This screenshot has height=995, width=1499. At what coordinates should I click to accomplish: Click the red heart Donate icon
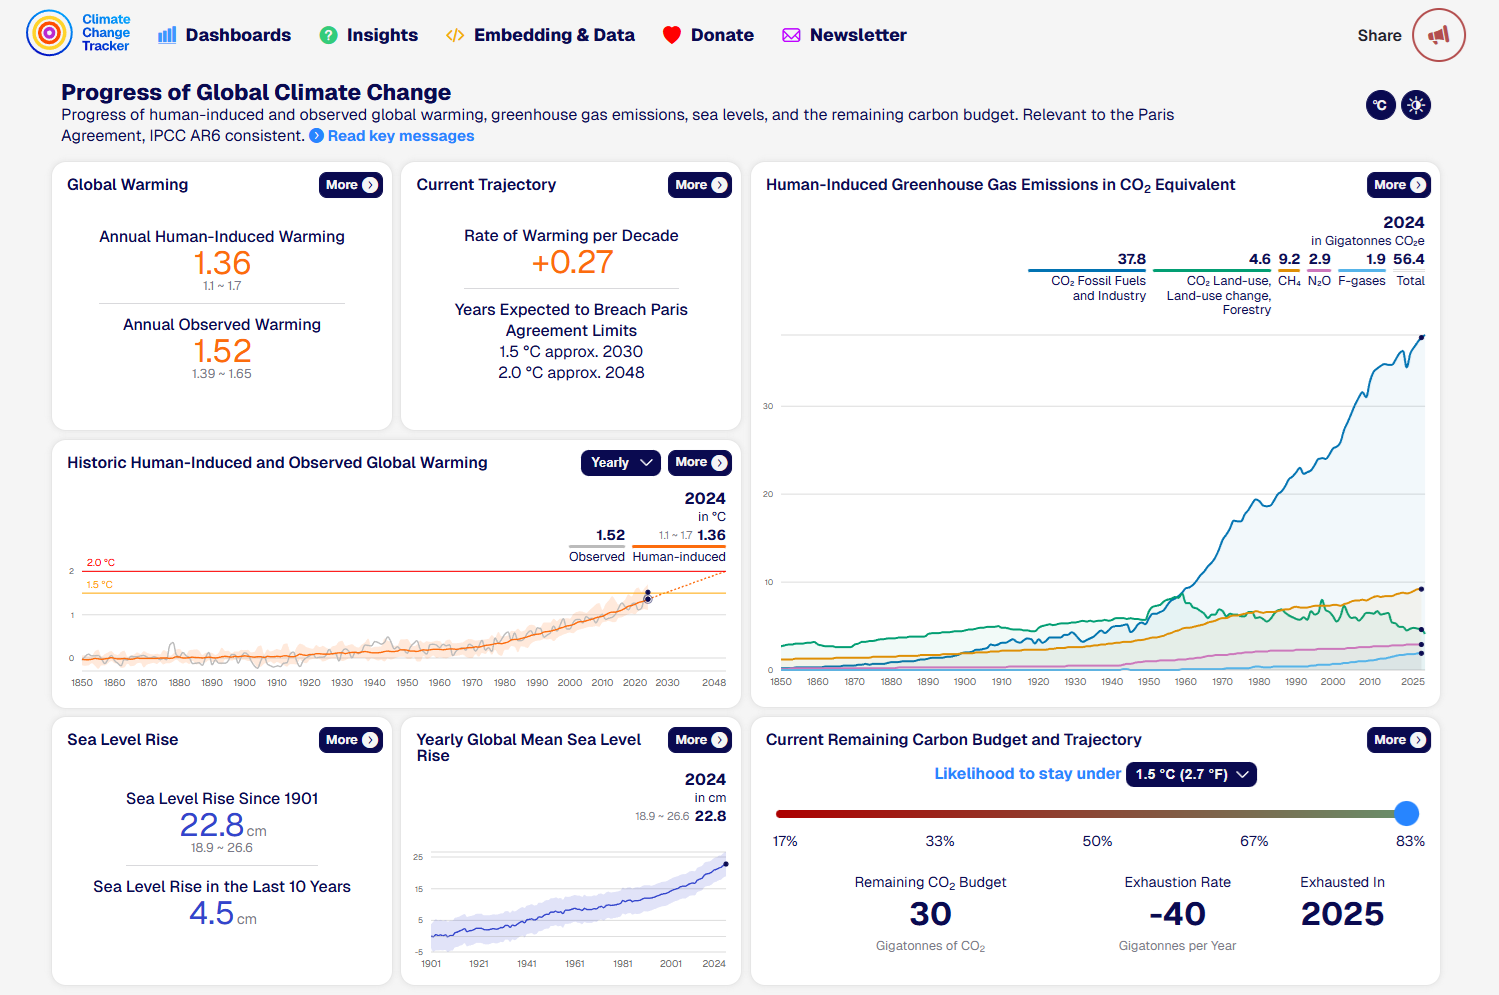[x=672, y=34]
